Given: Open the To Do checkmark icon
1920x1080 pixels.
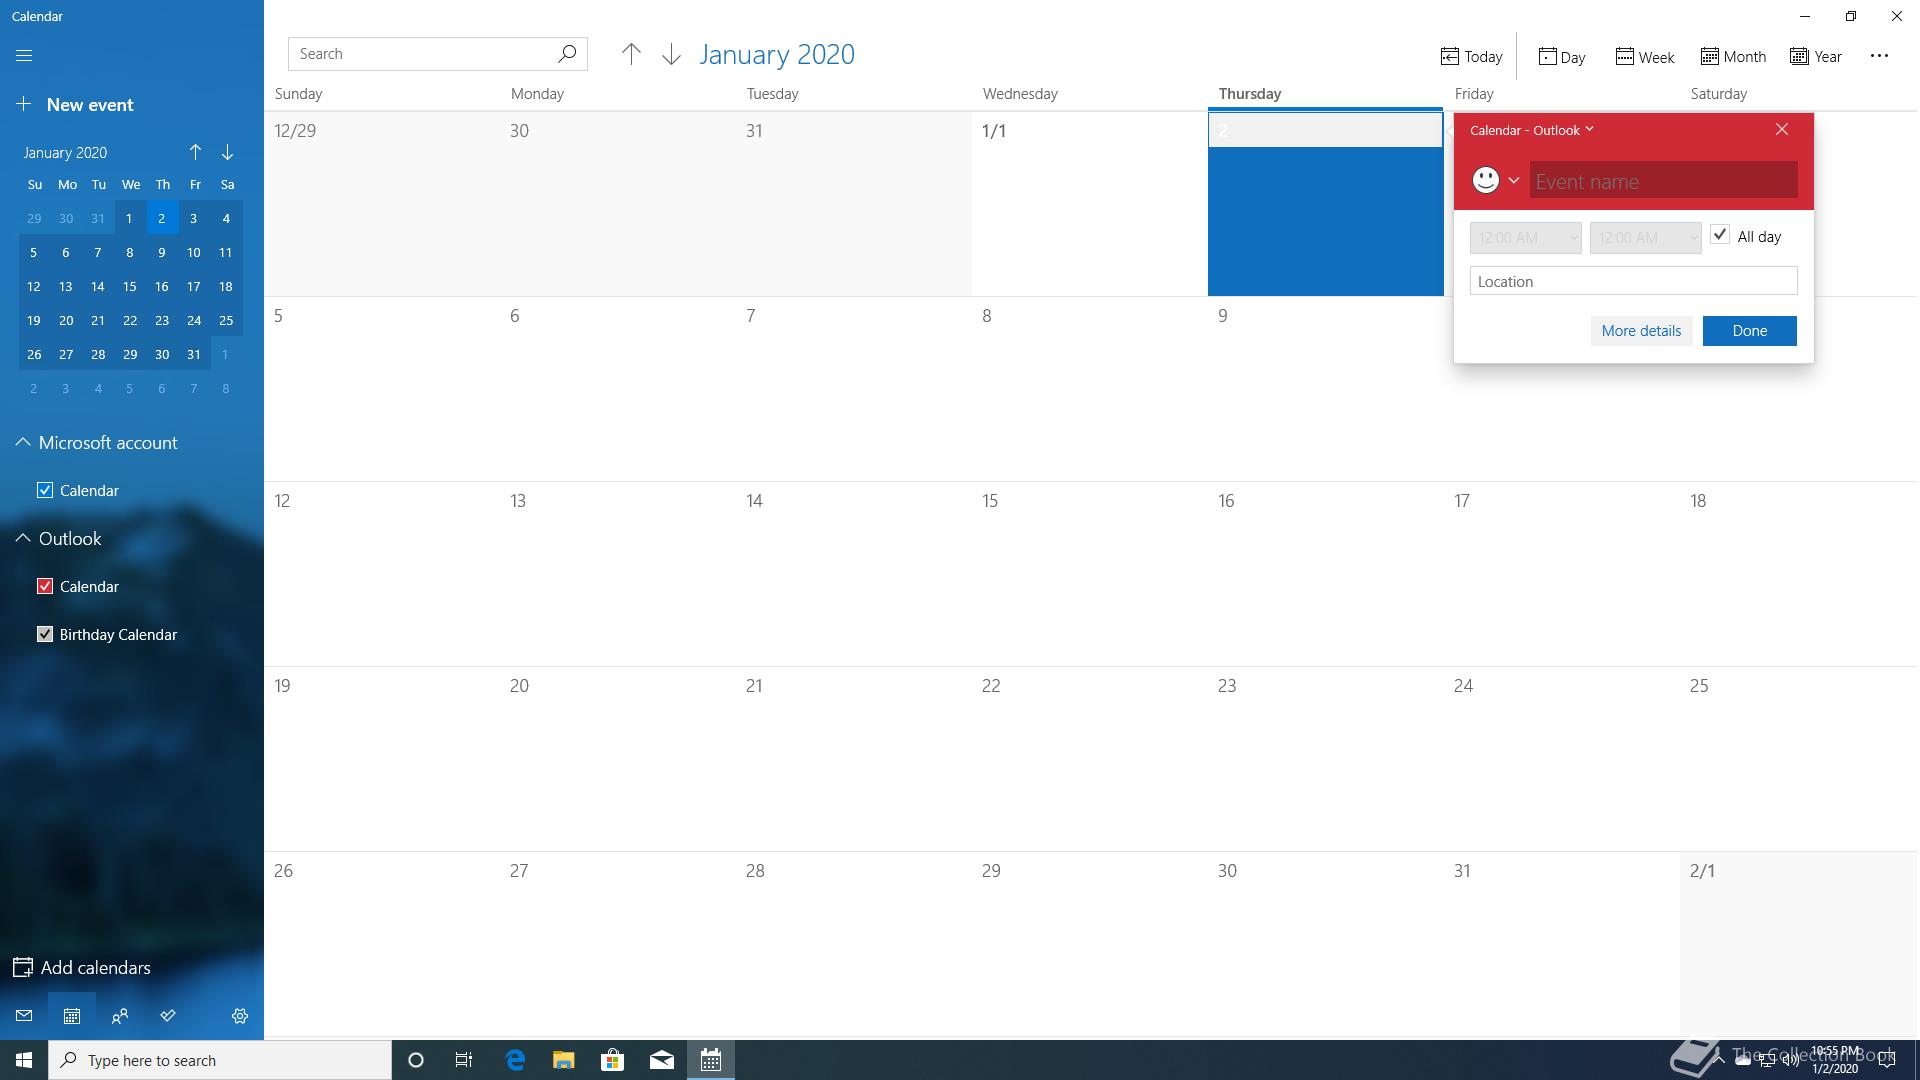Looking at the screenshot, I should click(x=168, y=1016).
